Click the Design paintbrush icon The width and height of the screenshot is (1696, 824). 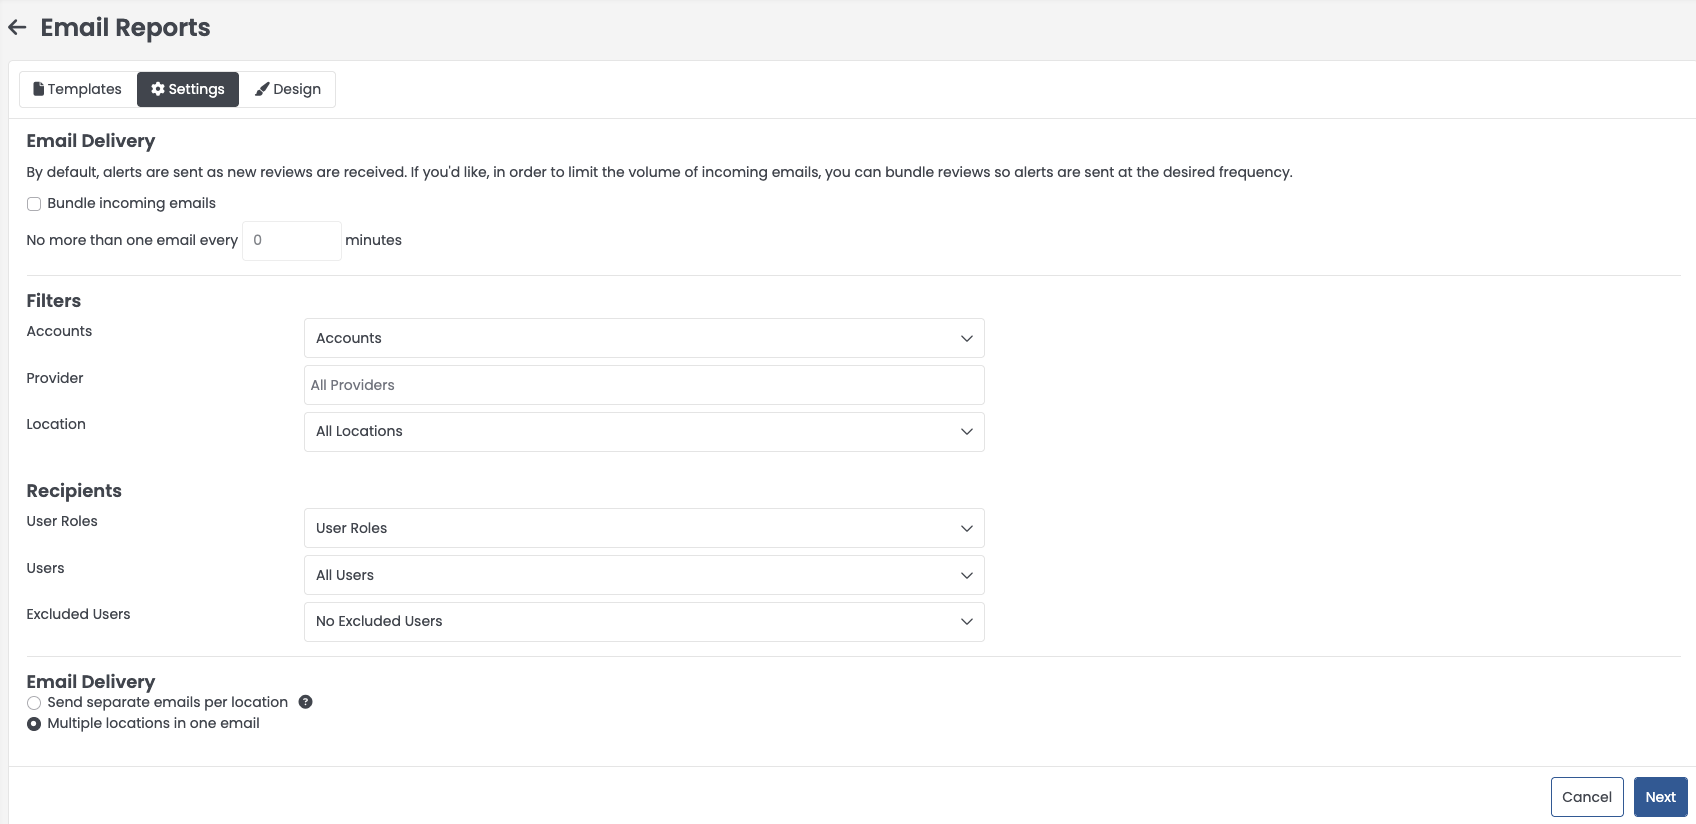pyautogui.click(x=262, y=89)
